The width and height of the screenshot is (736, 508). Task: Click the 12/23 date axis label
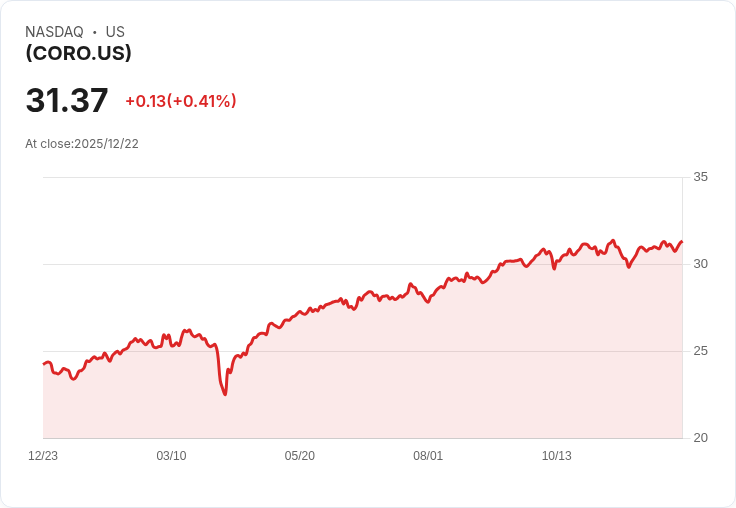43,456
